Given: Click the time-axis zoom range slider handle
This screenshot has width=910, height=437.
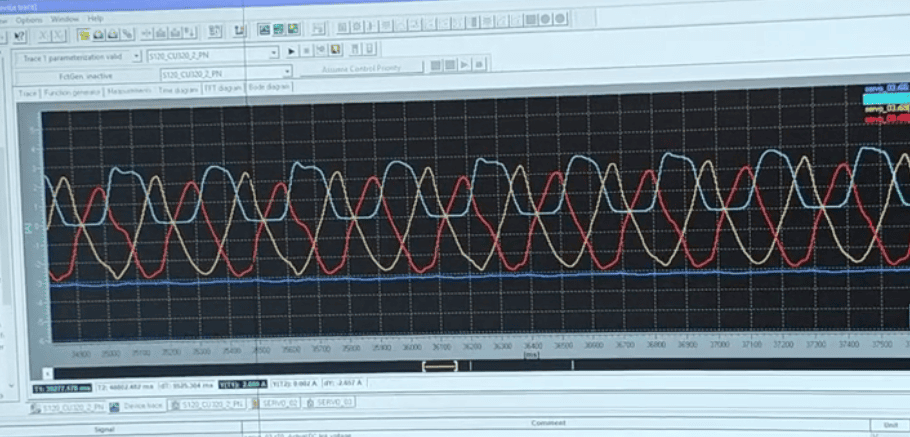Looking at the screenshot, I should coord(439,366).
